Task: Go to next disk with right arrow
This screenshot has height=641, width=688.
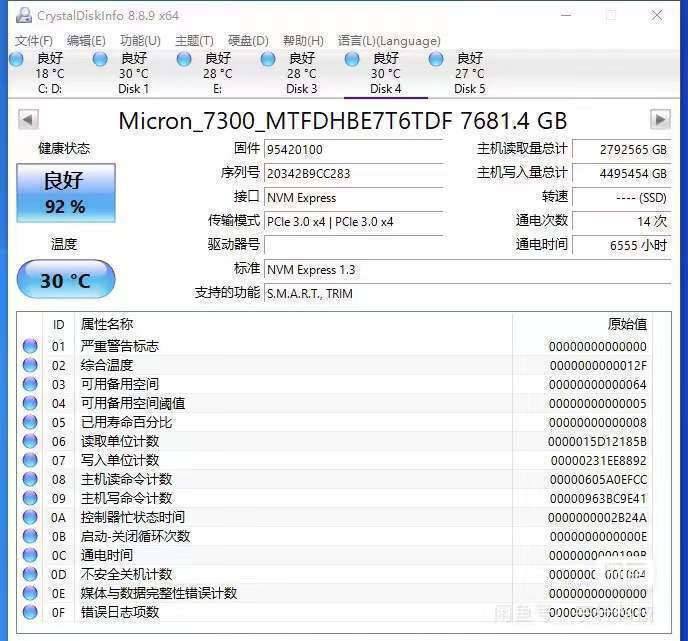Action: [660, 119]
